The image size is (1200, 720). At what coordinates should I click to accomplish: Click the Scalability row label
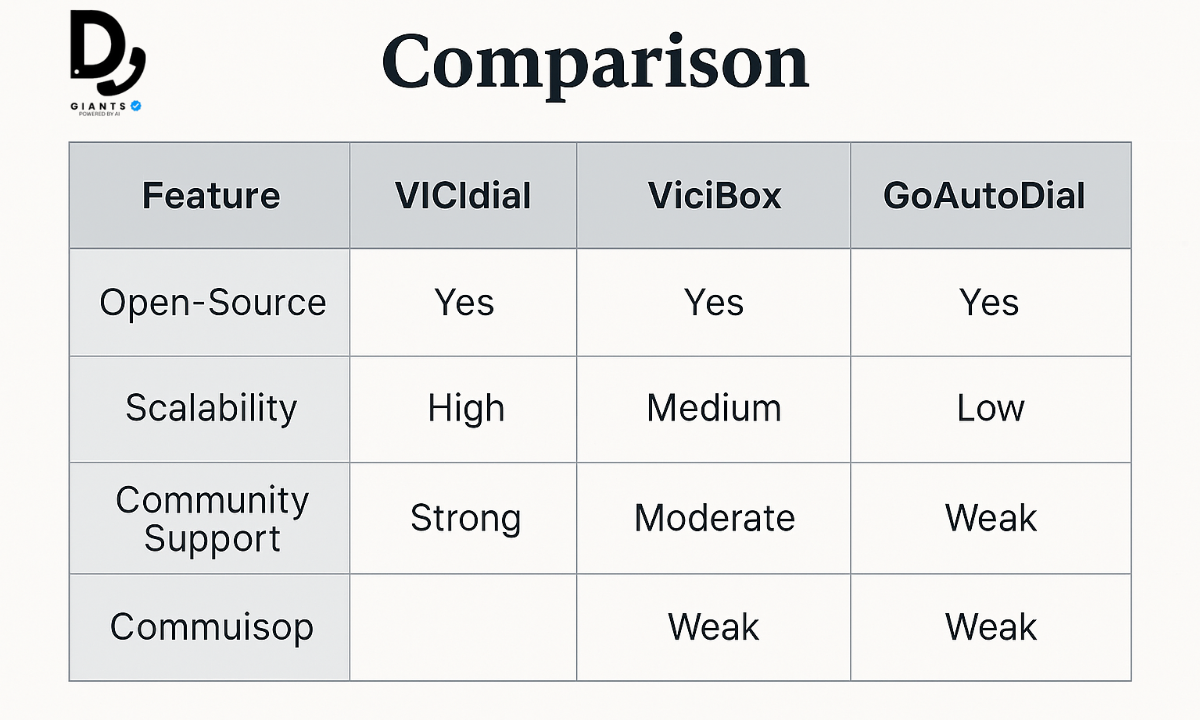tap(211, 408)
